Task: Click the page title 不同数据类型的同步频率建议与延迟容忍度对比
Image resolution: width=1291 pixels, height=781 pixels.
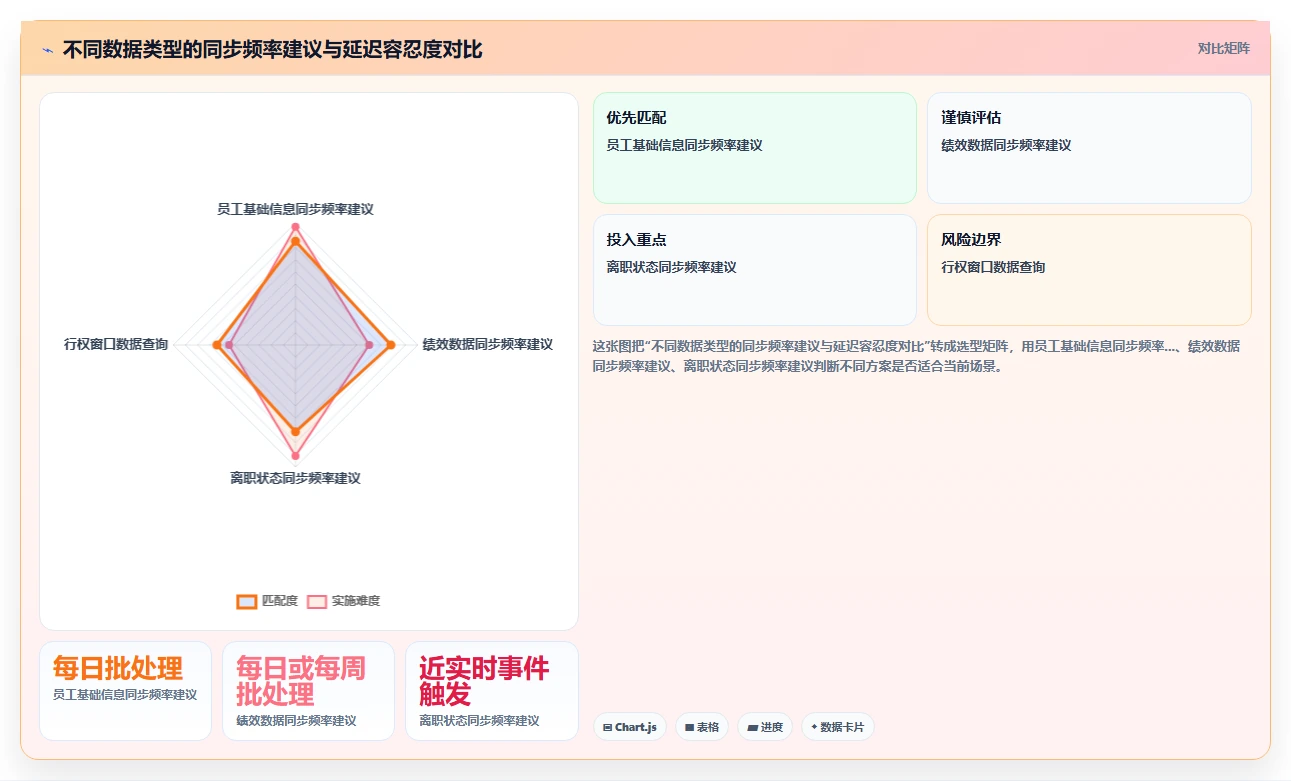Action: (x=272, y=49)
